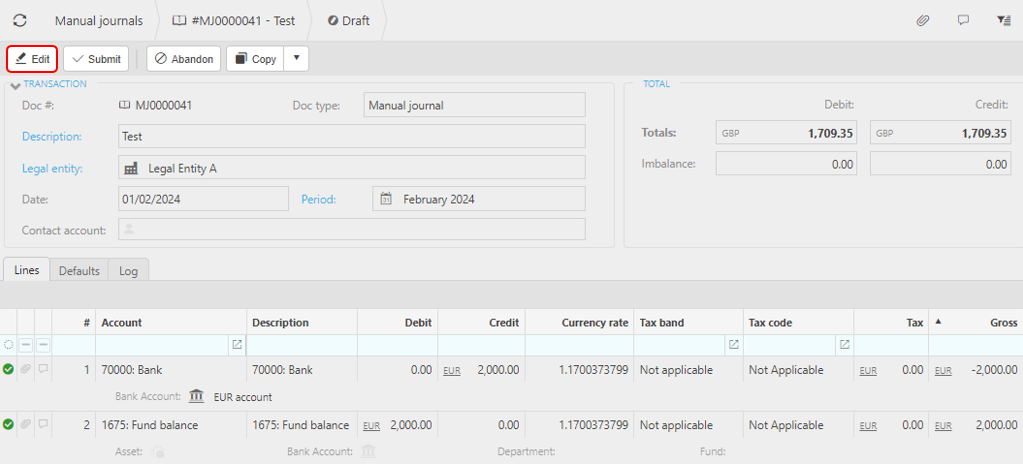
Task: Click the Description field containing Test
Action: click(x=352, y=136)
